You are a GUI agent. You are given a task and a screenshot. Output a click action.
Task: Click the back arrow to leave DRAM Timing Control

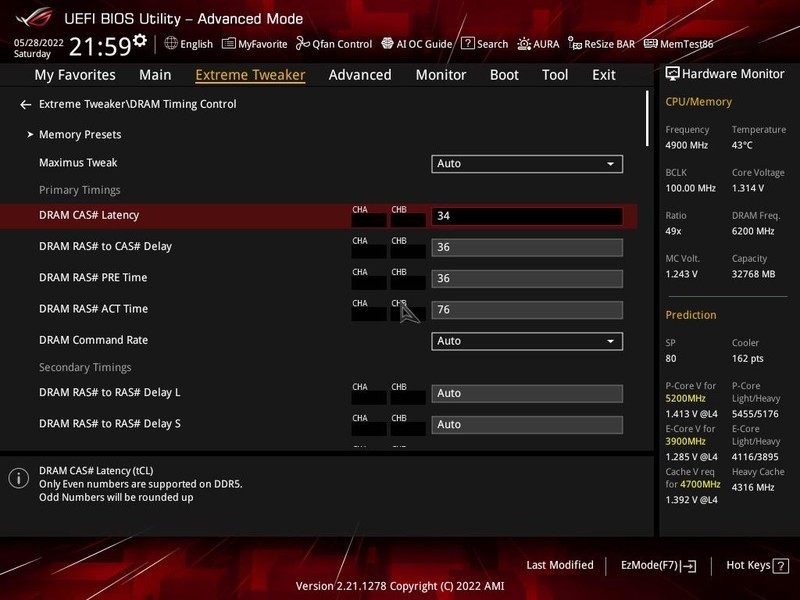click(x=25, y=102)
